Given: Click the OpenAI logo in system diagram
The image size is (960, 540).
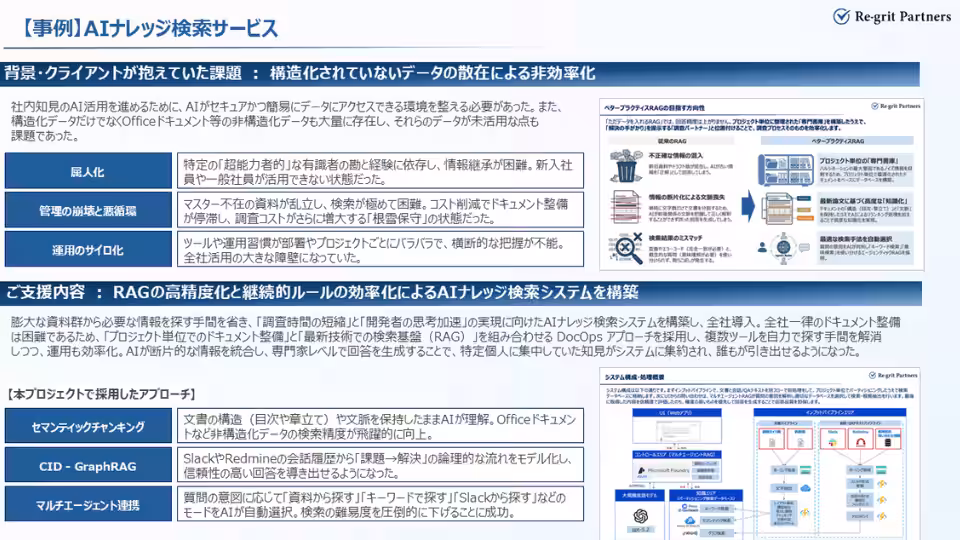Looking at the screenshot, I should coord(640,515).
